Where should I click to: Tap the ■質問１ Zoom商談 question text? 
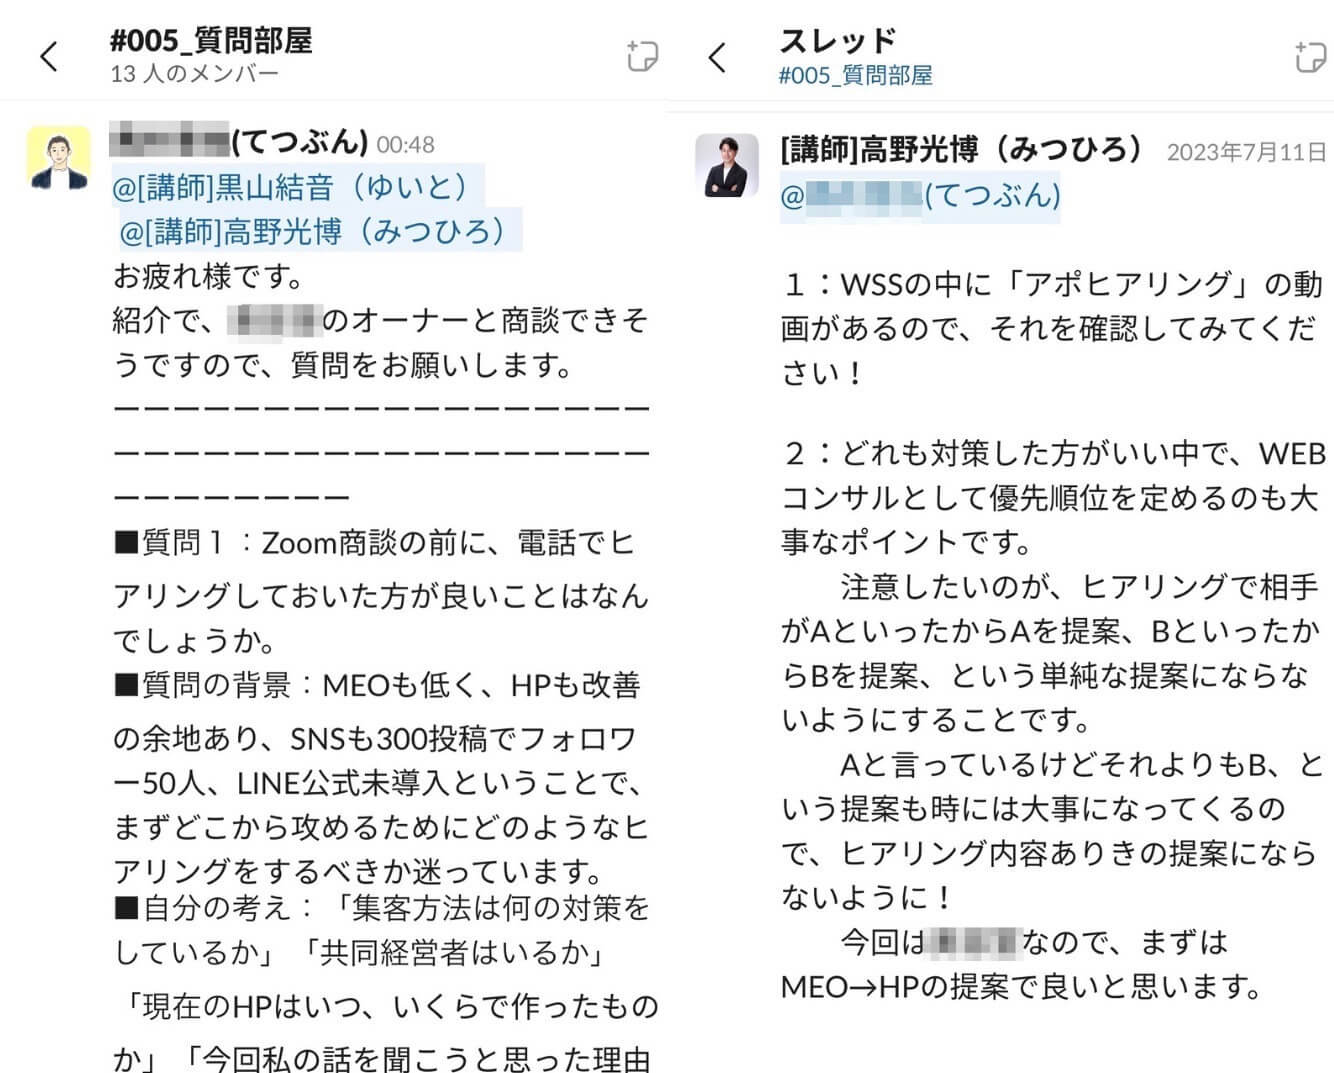[380, 591]
